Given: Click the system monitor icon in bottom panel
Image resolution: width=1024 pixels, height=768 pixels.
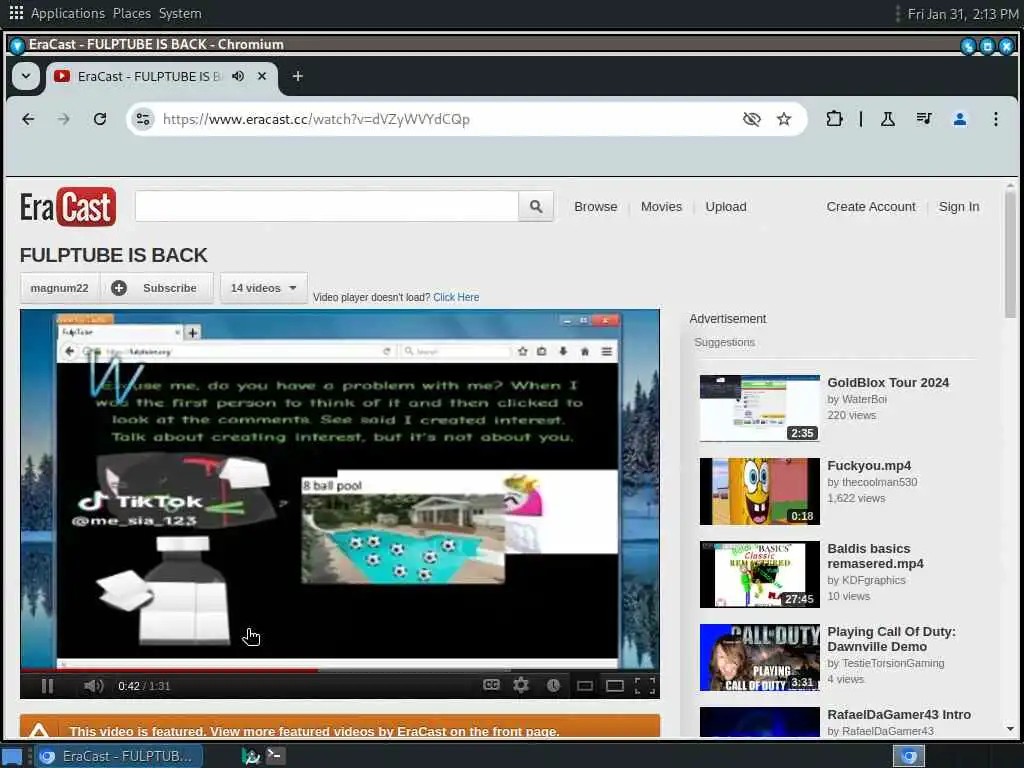Looking at the screenshot, I should coord(251,756).
